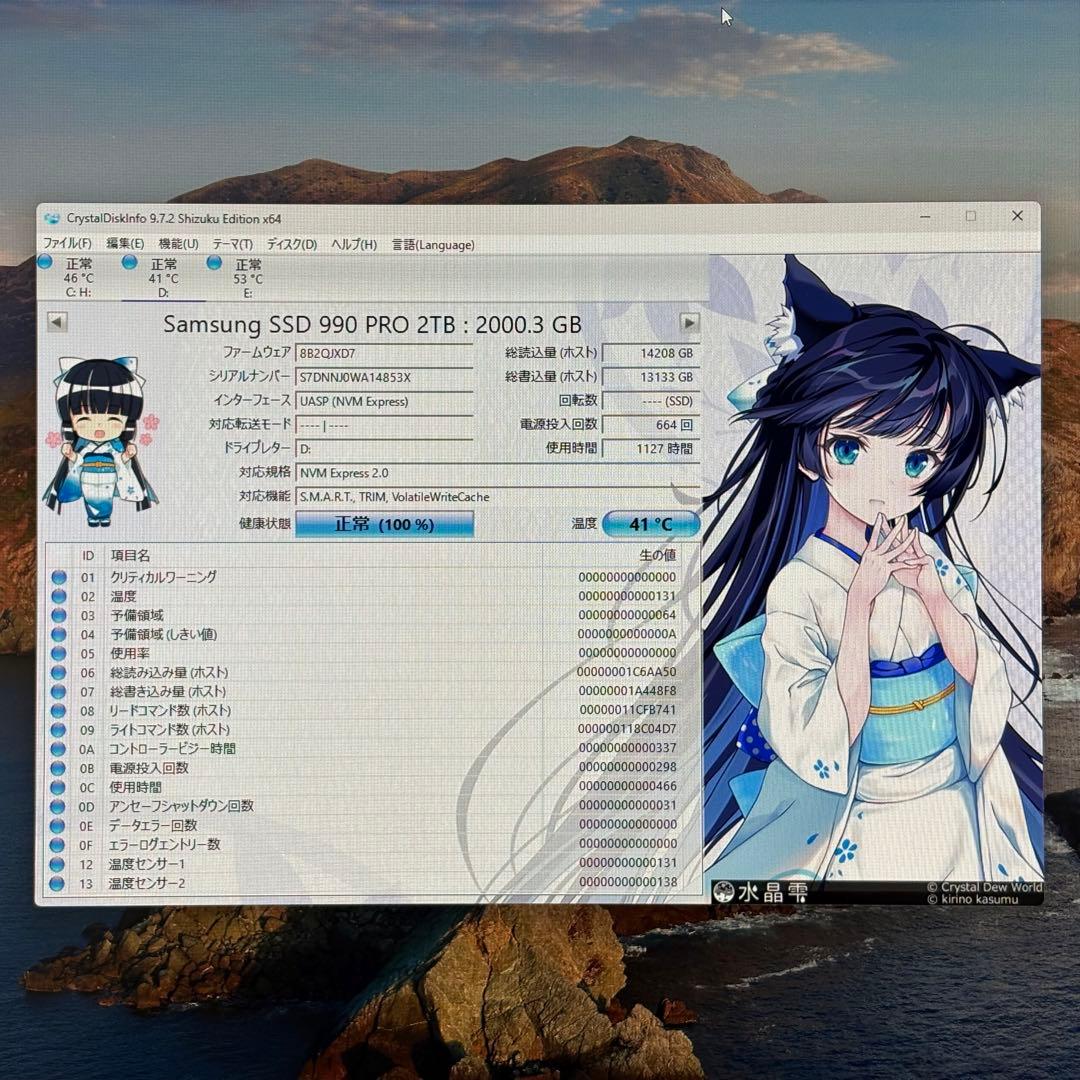Select raw value 00000000000138

(x=628, y=882)
